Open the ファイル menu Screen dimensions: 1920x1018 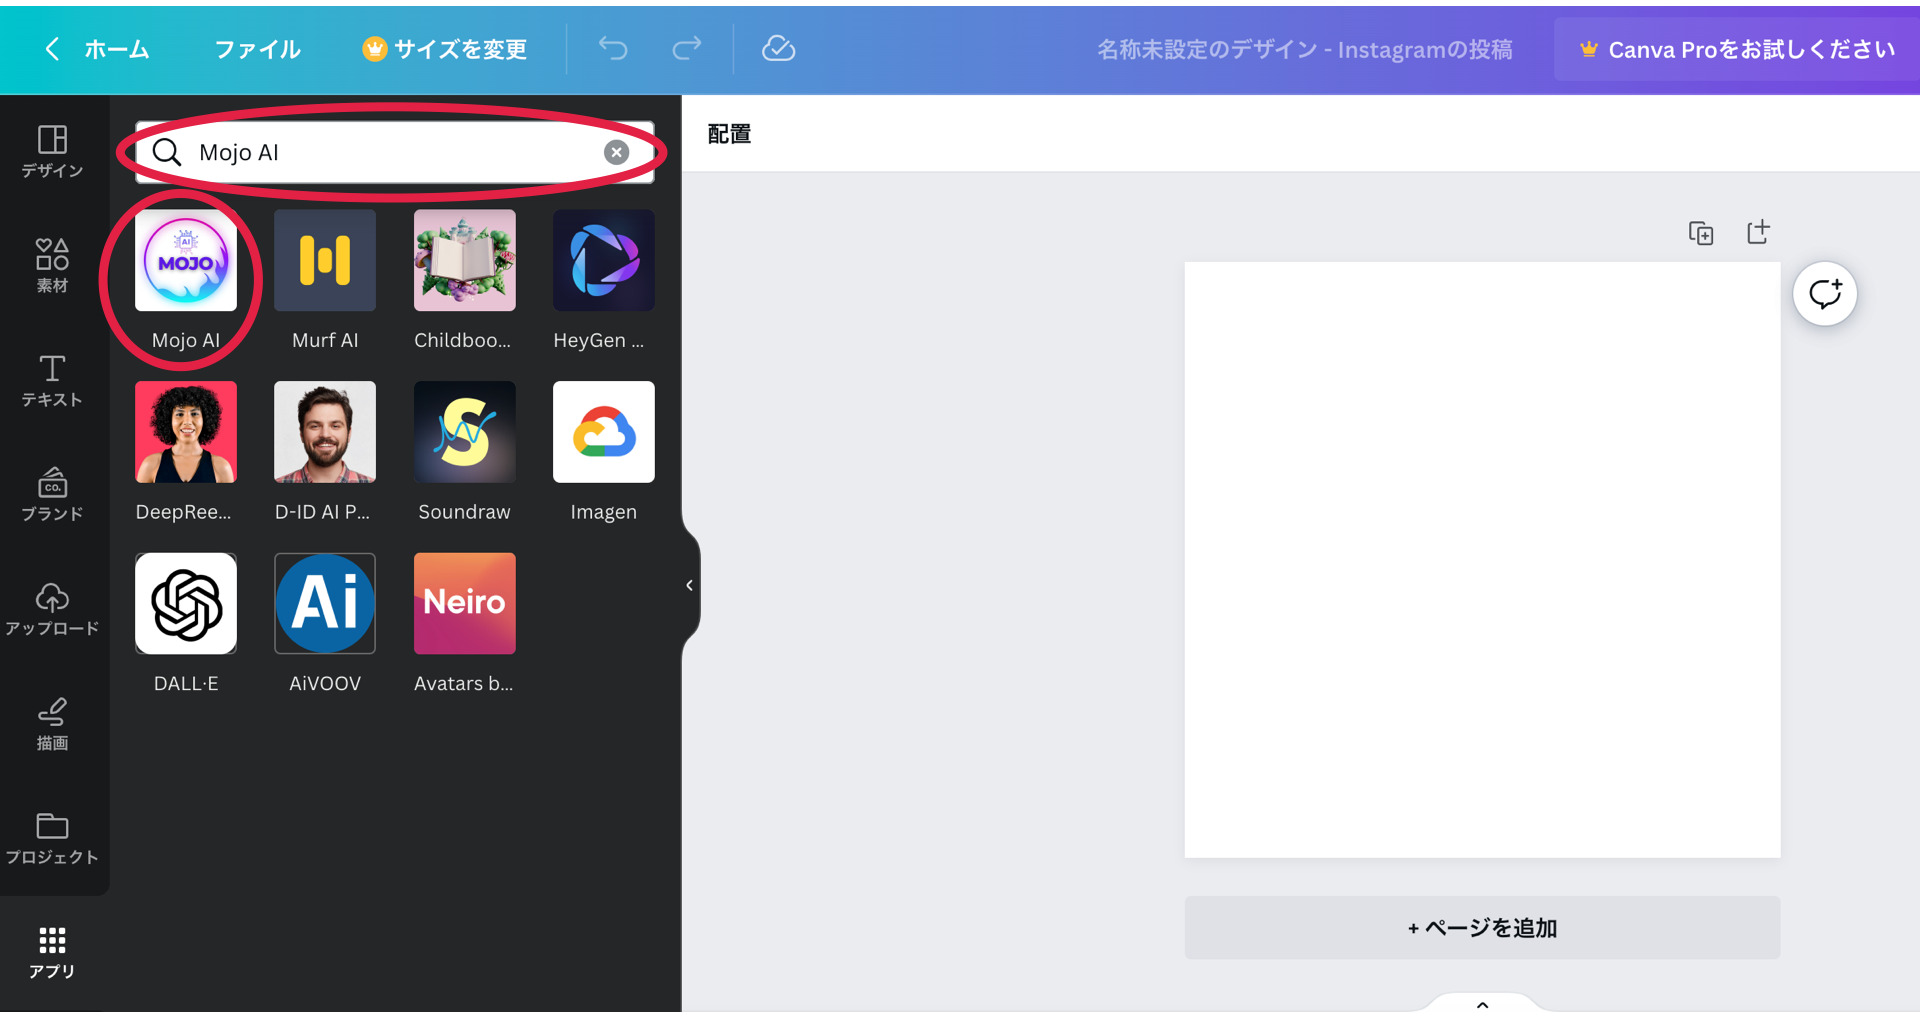[x=256, y=49]
